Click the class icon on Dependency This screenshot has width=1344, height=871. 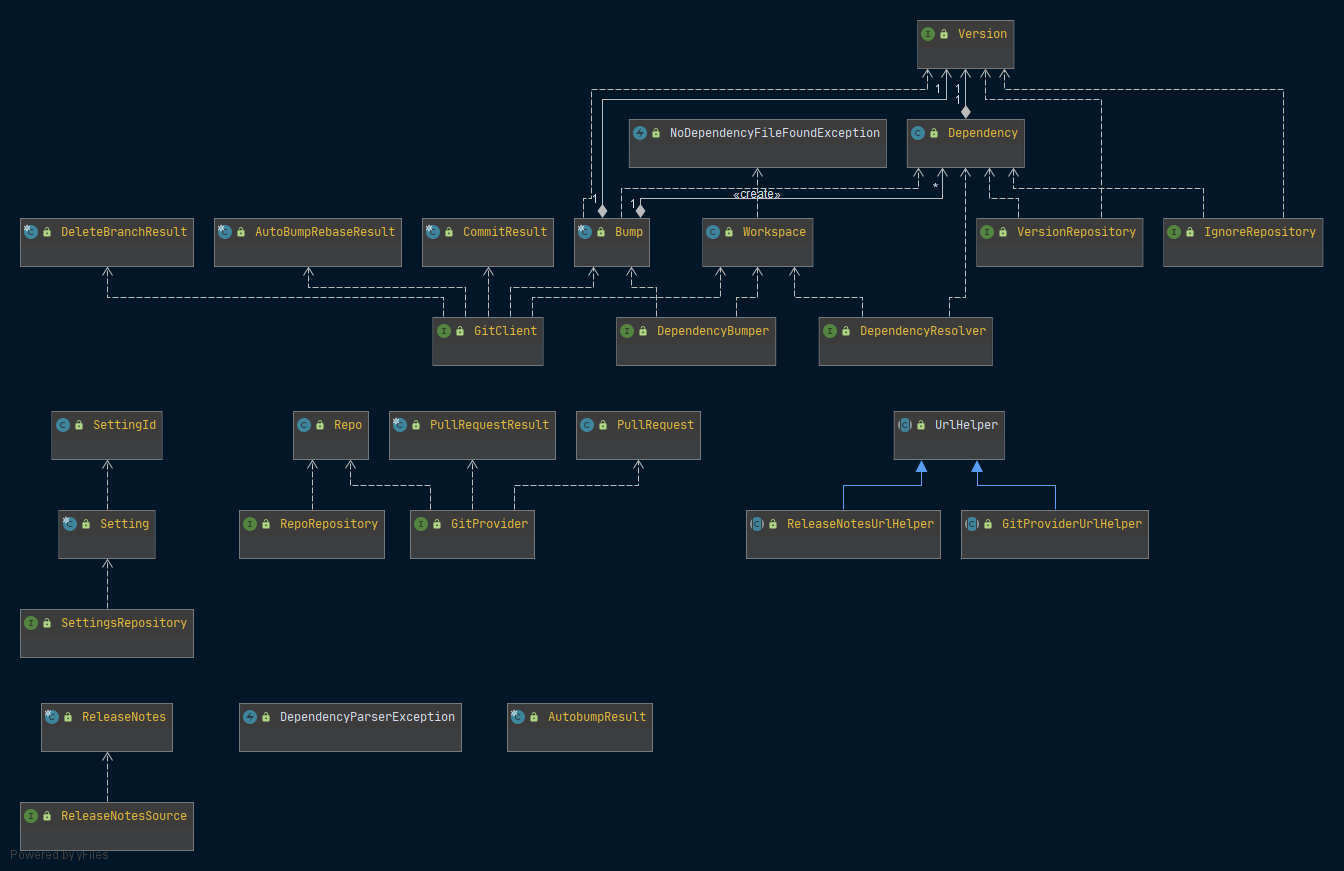(x=918, y=133)
